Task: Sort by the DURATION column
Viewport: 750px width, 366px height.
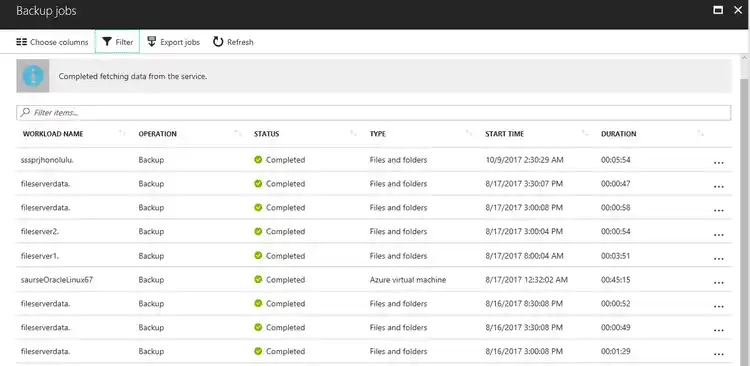Action: coord(618,134)
